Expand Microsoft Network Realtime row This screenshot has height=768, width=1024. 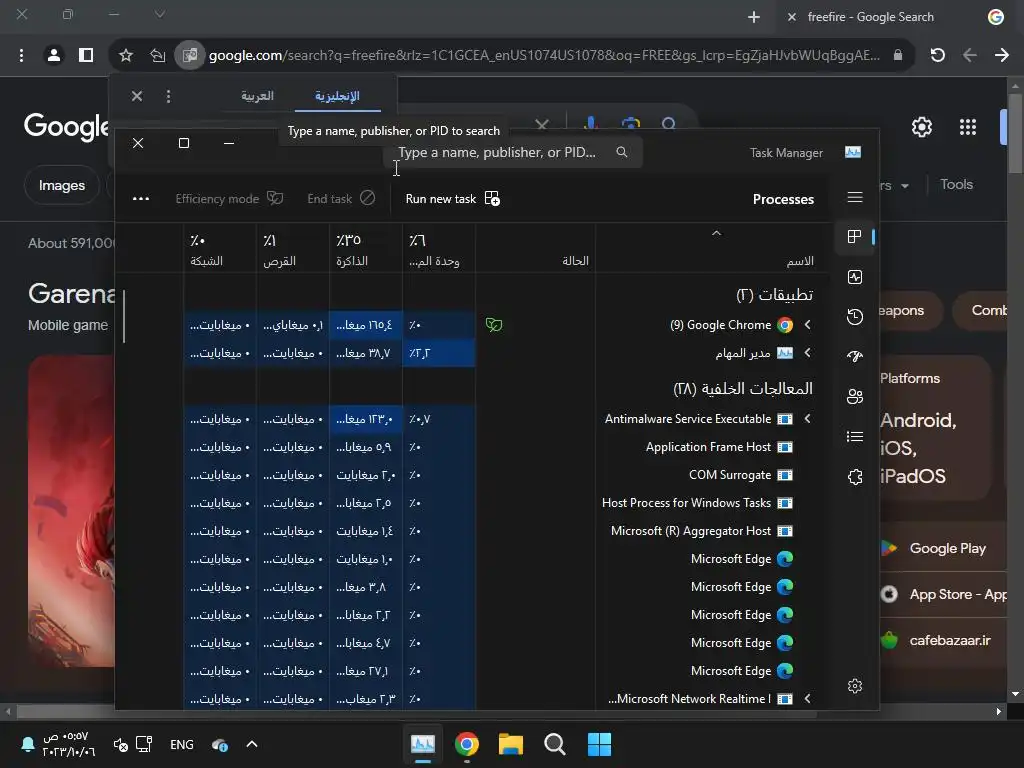click(808, 699)
